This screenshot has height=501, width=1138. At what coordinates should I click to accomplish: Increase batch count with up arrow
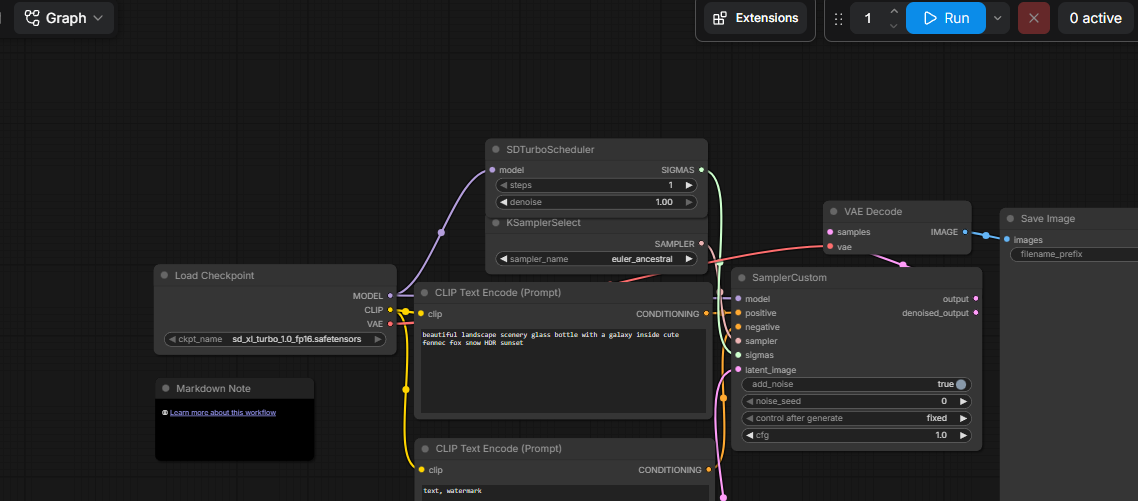(894, 11)
